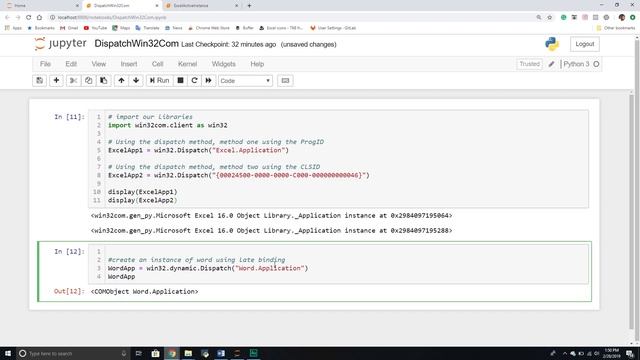
Task: Open the Cell menu
Action: click(158, 64)
